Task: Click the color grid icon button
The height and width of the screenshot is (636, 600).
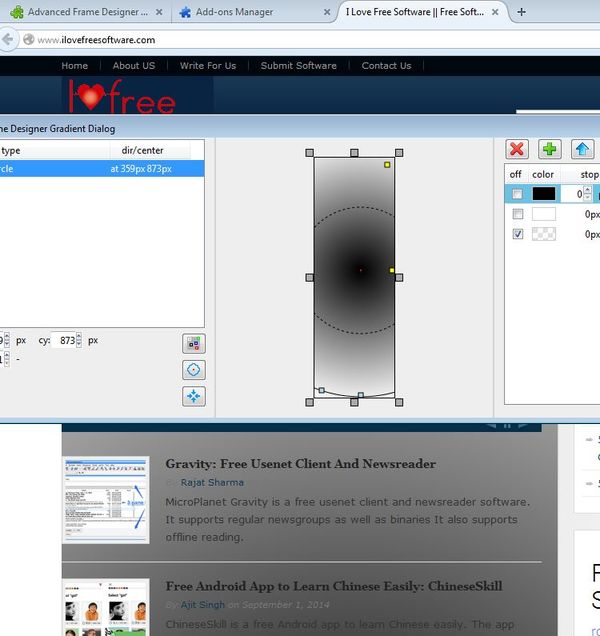Action: [x=194, y=344]
